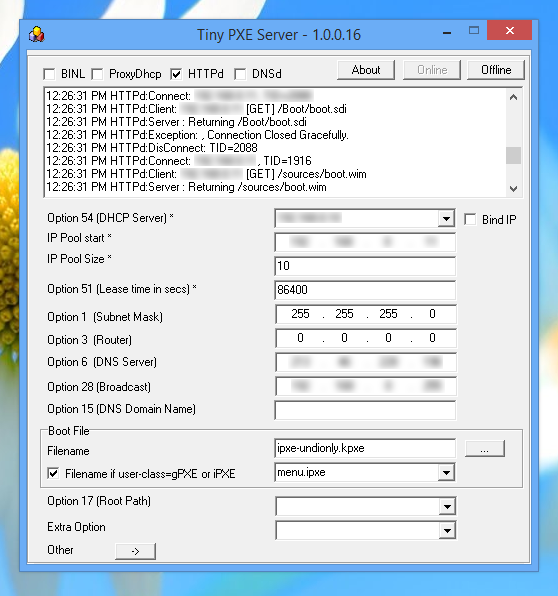Click the Subnet Mask field
558x596 pixels.
click(366, 314)
